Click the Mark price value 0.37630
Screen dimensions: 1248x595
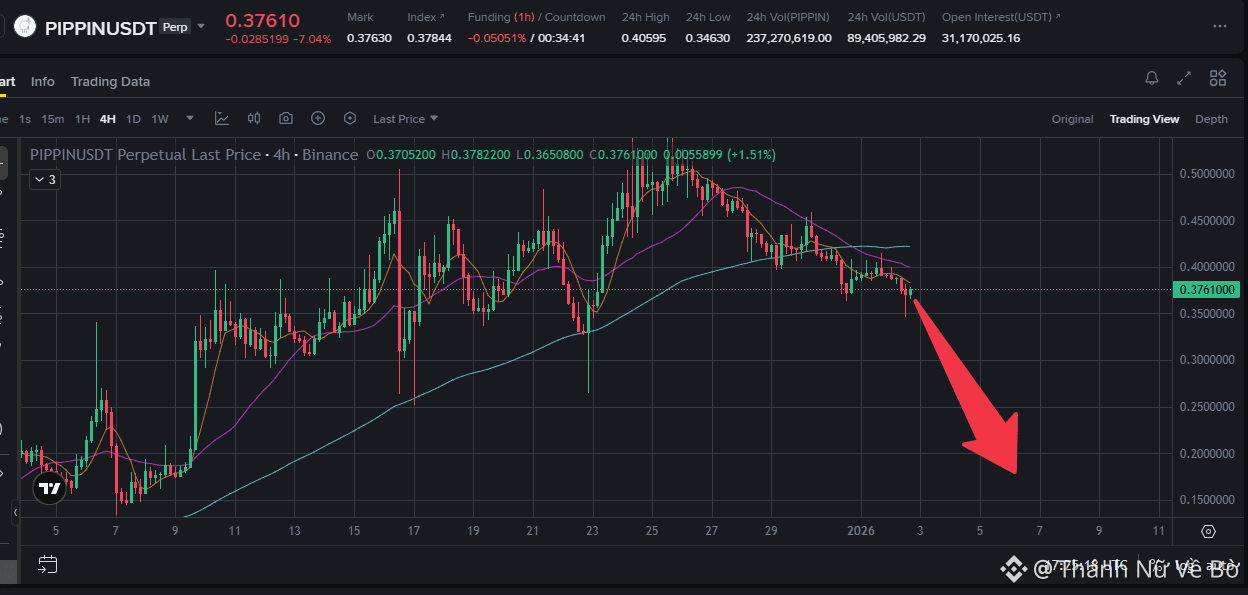(x=368, y=38)
